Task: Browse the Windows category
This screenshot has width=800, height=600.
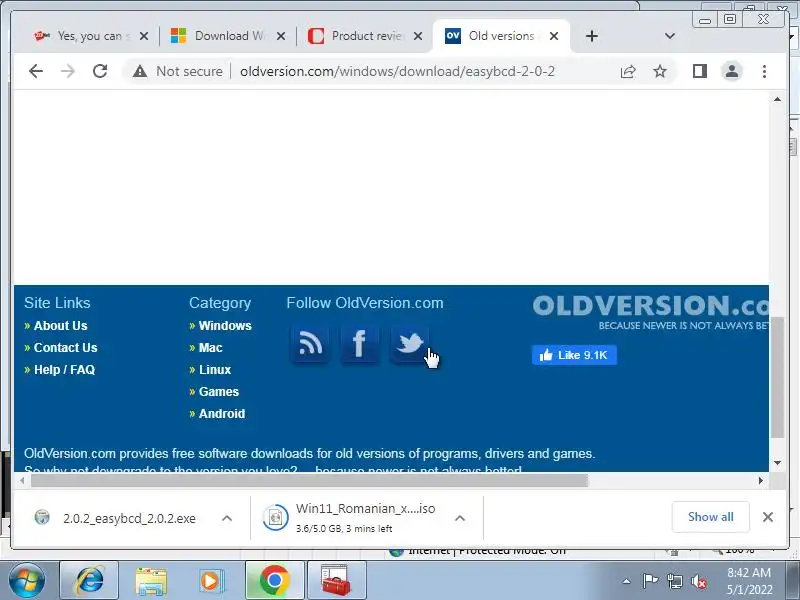Action: (x=225, y=326)
